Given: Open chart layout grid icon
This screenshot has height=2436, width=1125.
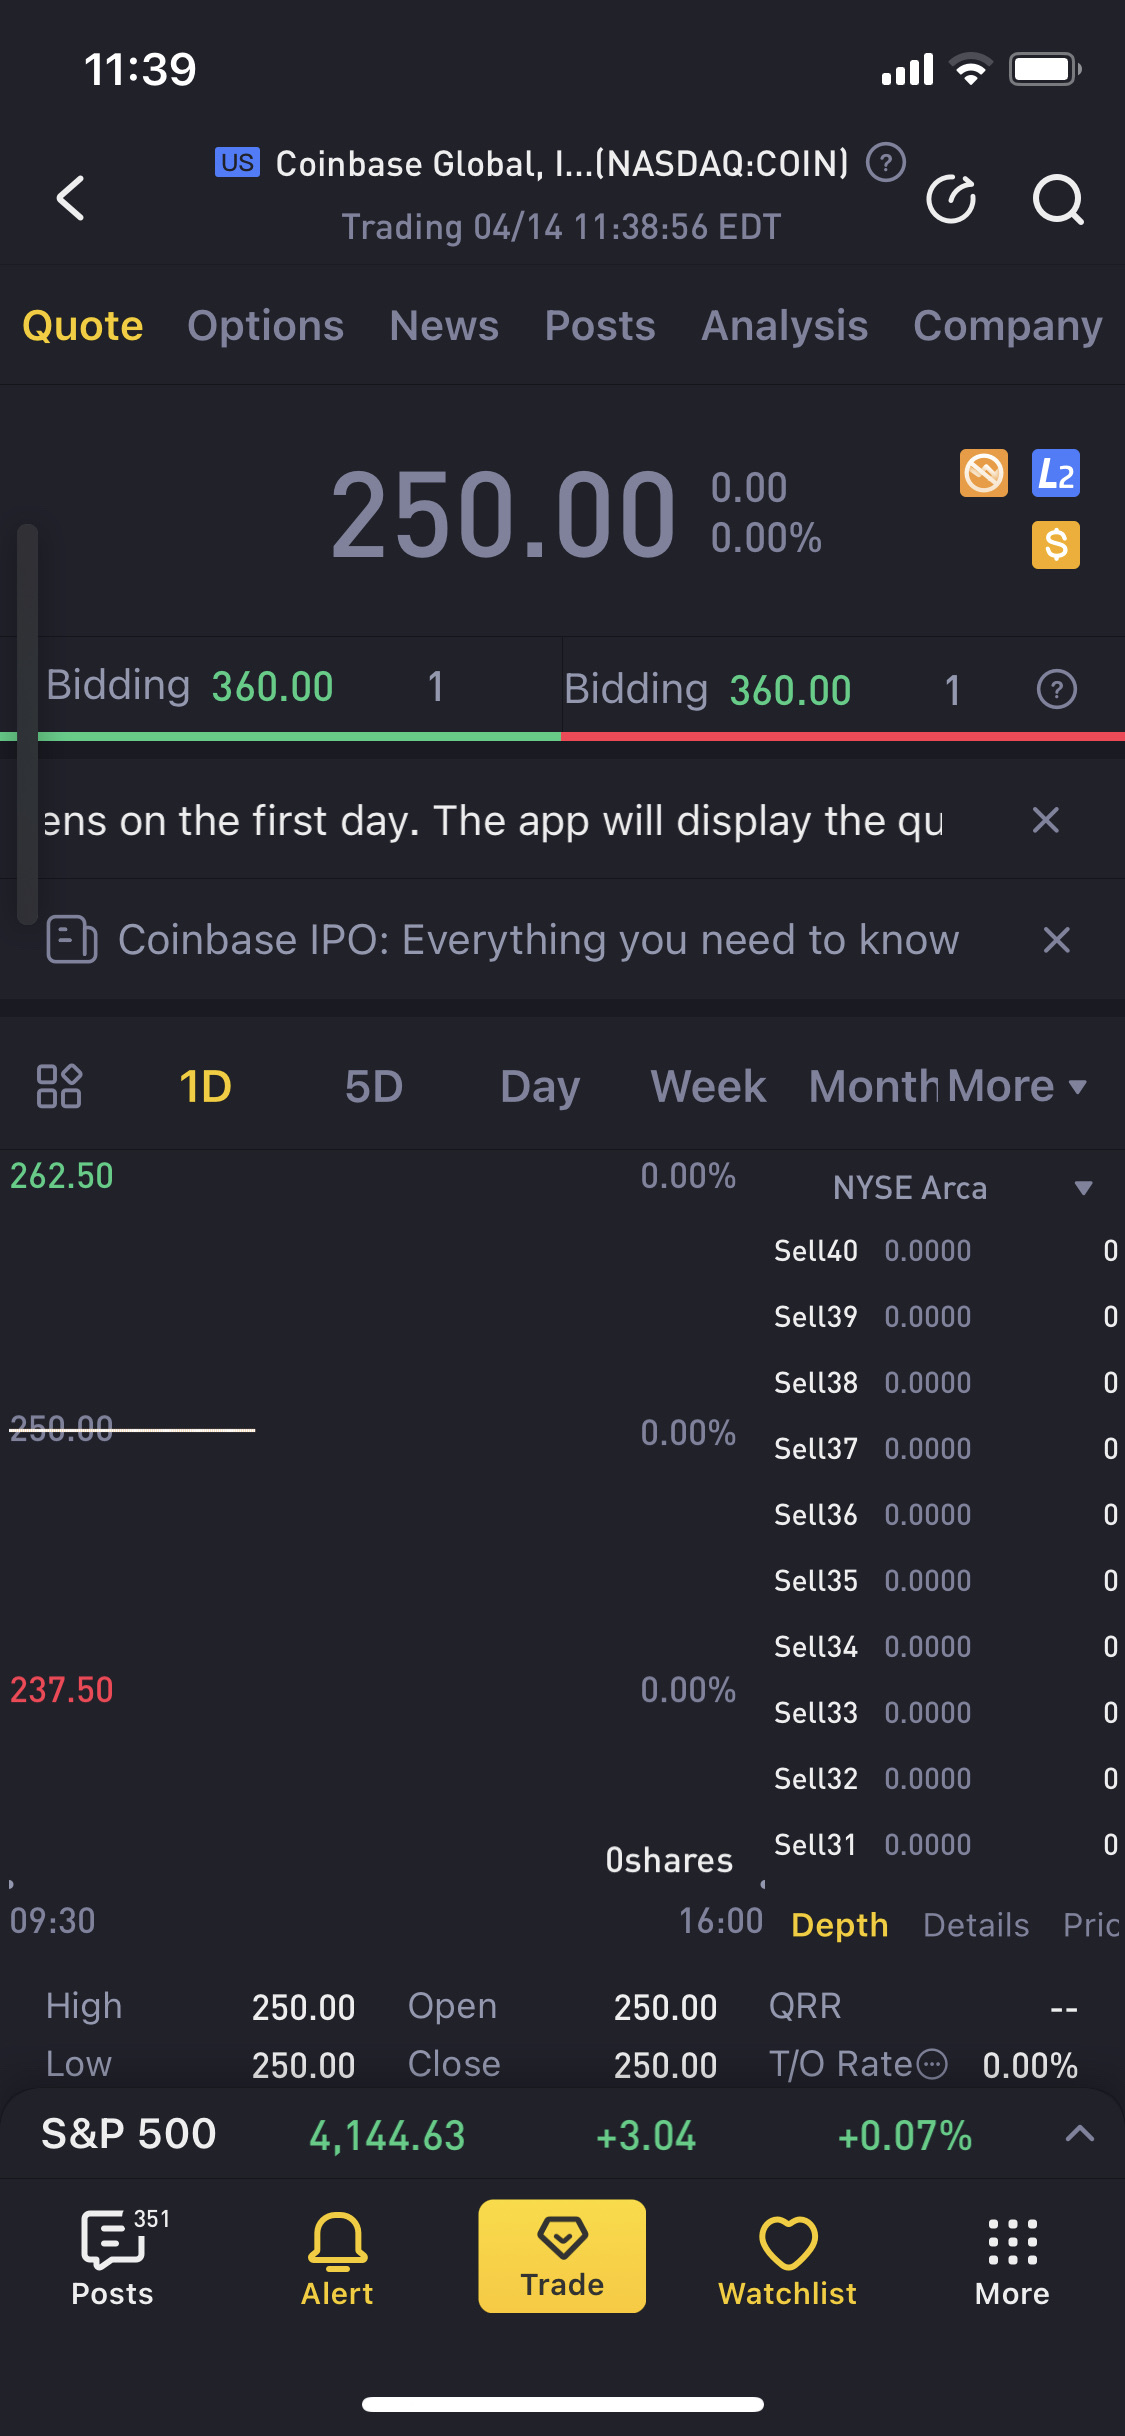Looking at the screenshot, I should tap(59, 1086).
